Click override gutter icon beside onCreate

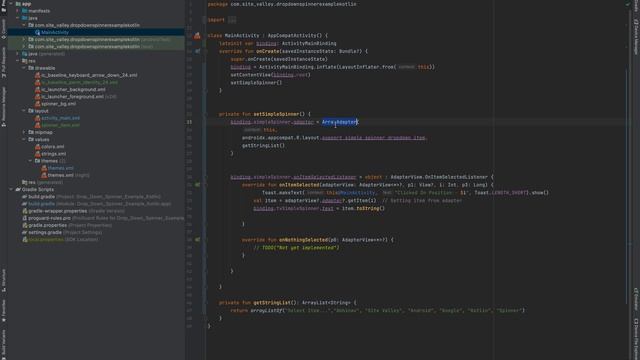coord(198,51)
